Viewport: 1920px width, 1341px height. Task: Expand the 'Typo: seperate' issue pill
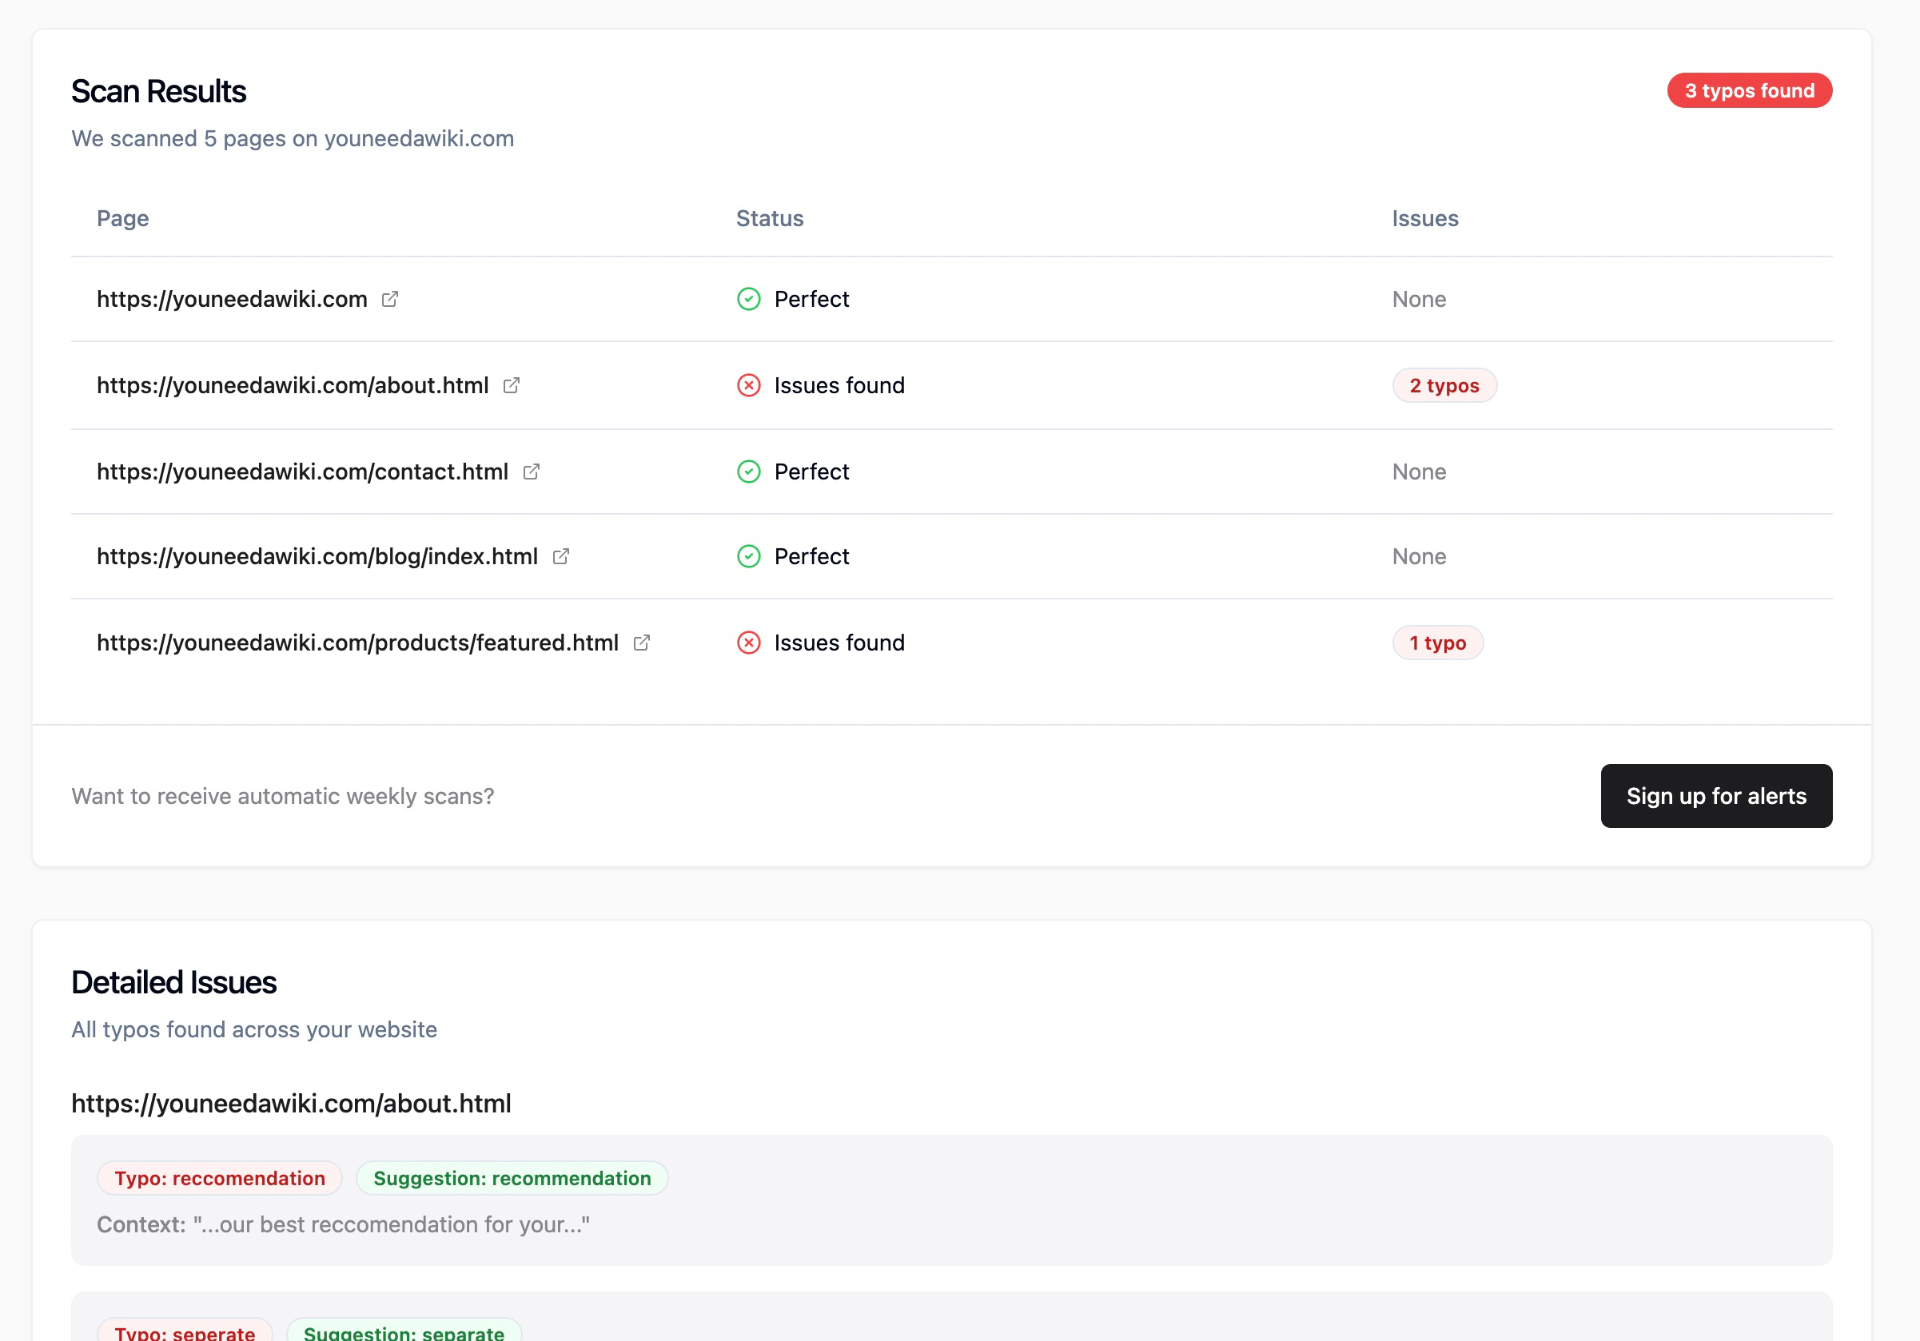point(184,1332)
